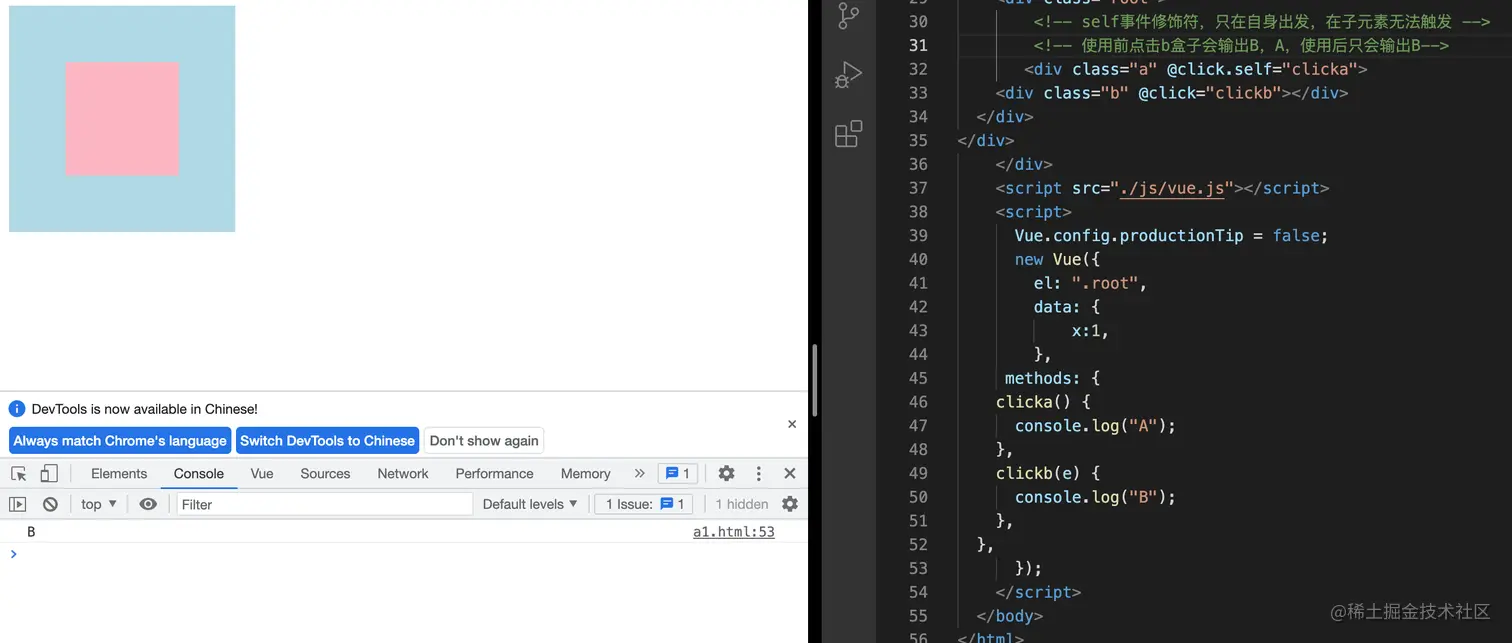Switch to the Network tab

(403, 474)
